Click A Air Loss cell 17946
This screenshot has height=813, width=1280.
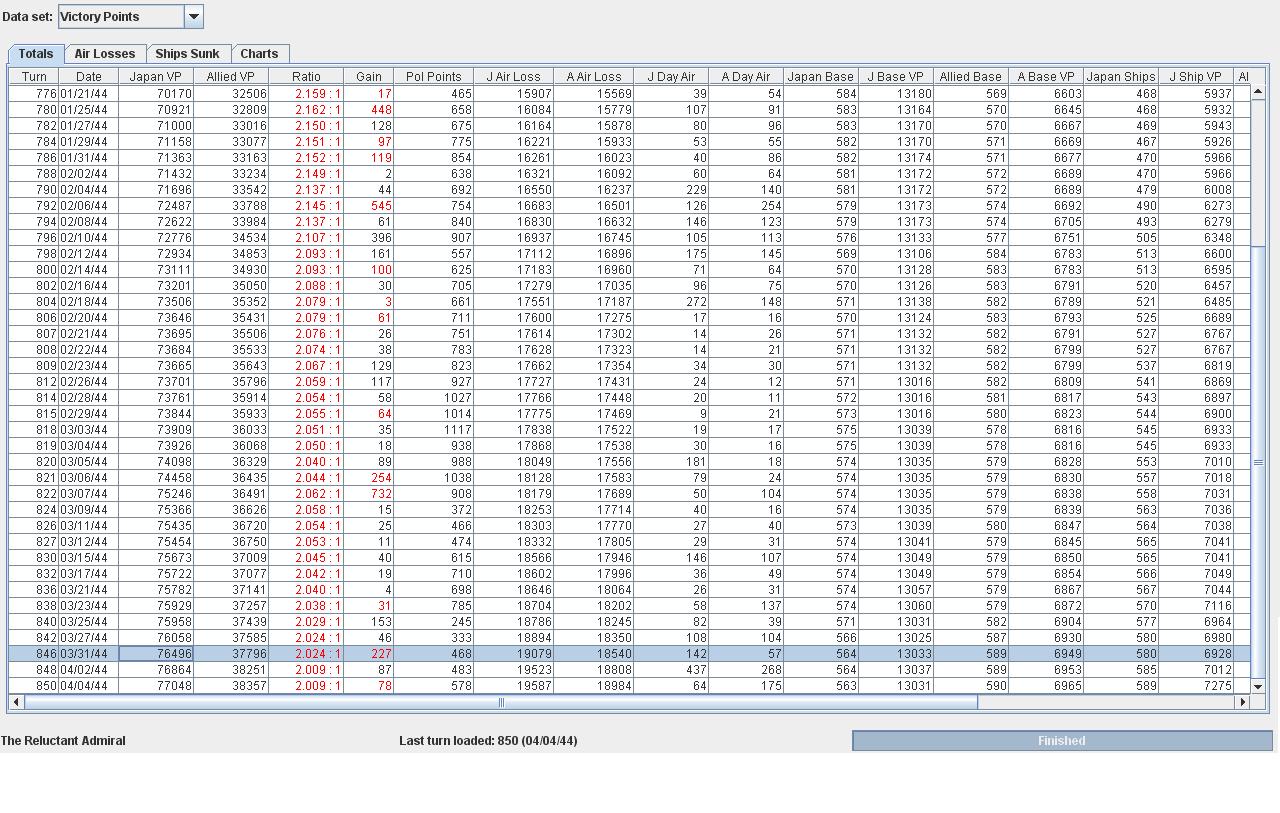[x=594, y=558]
